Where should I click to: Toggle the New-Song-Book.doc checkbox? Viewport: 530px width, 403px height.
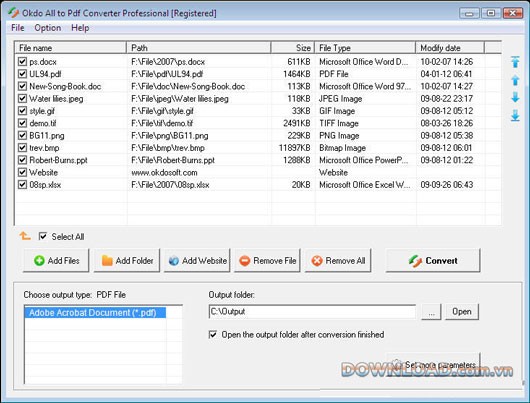pos(22,86)
